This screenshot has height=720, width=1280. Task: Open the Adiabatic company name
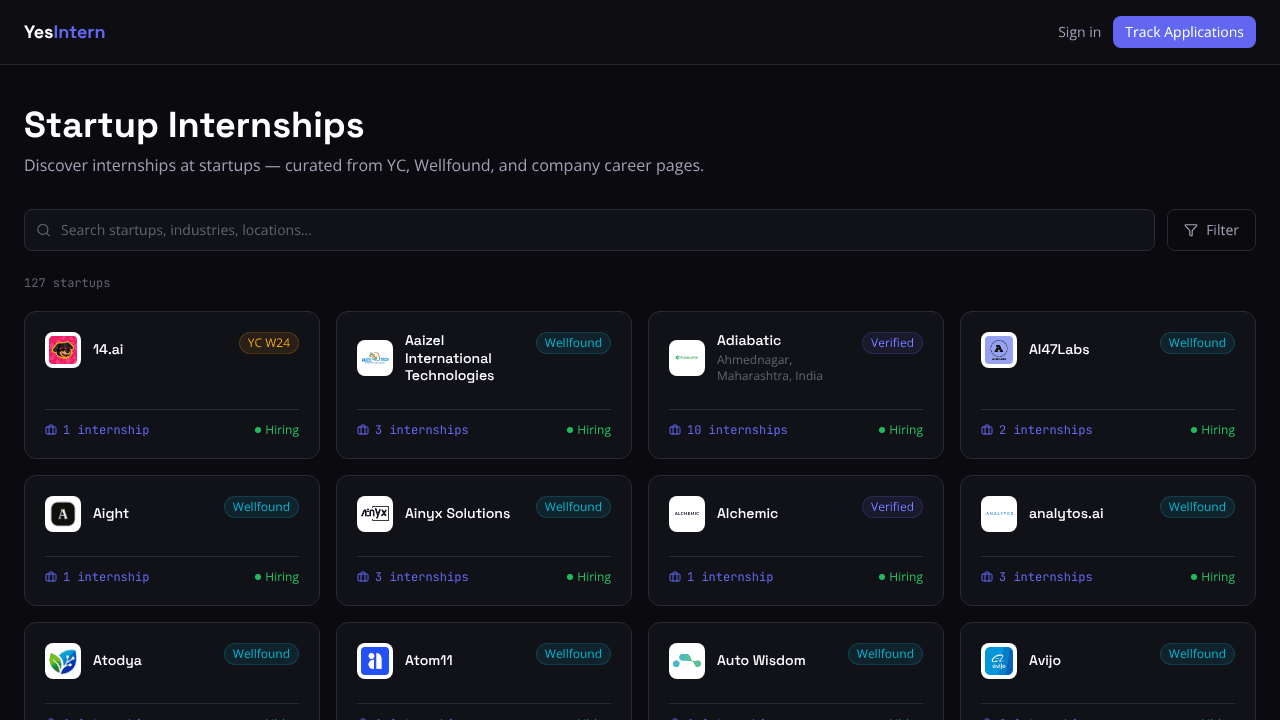coord(749,341)
